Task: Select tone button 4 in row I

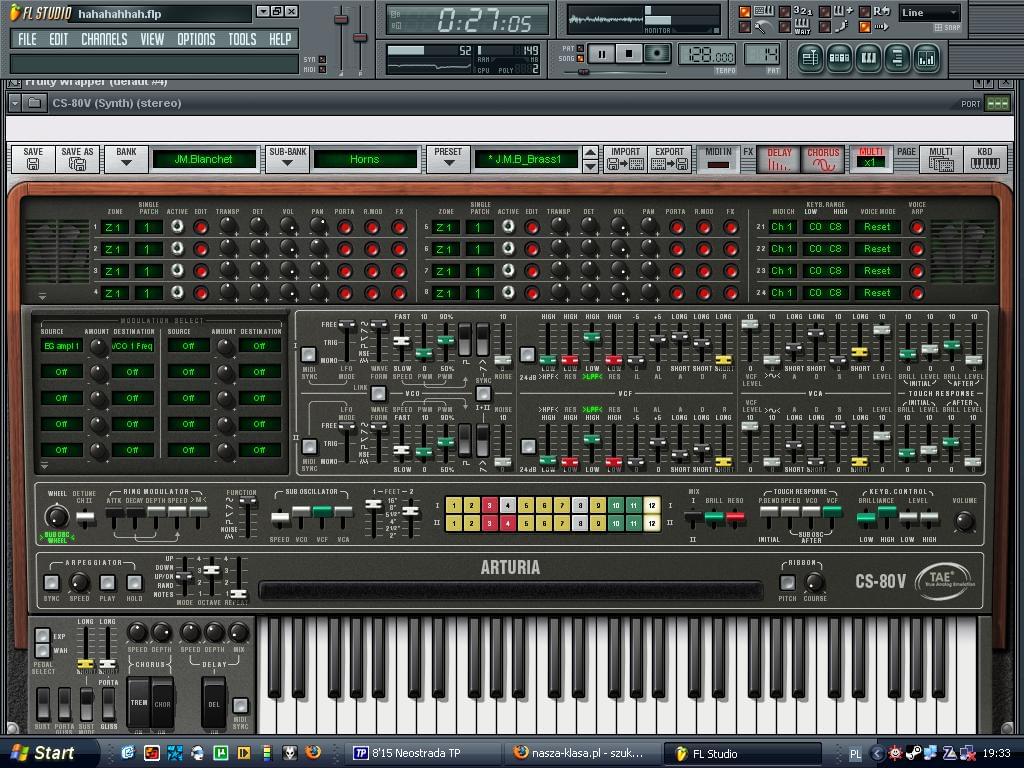Action: tap(508, 505)
